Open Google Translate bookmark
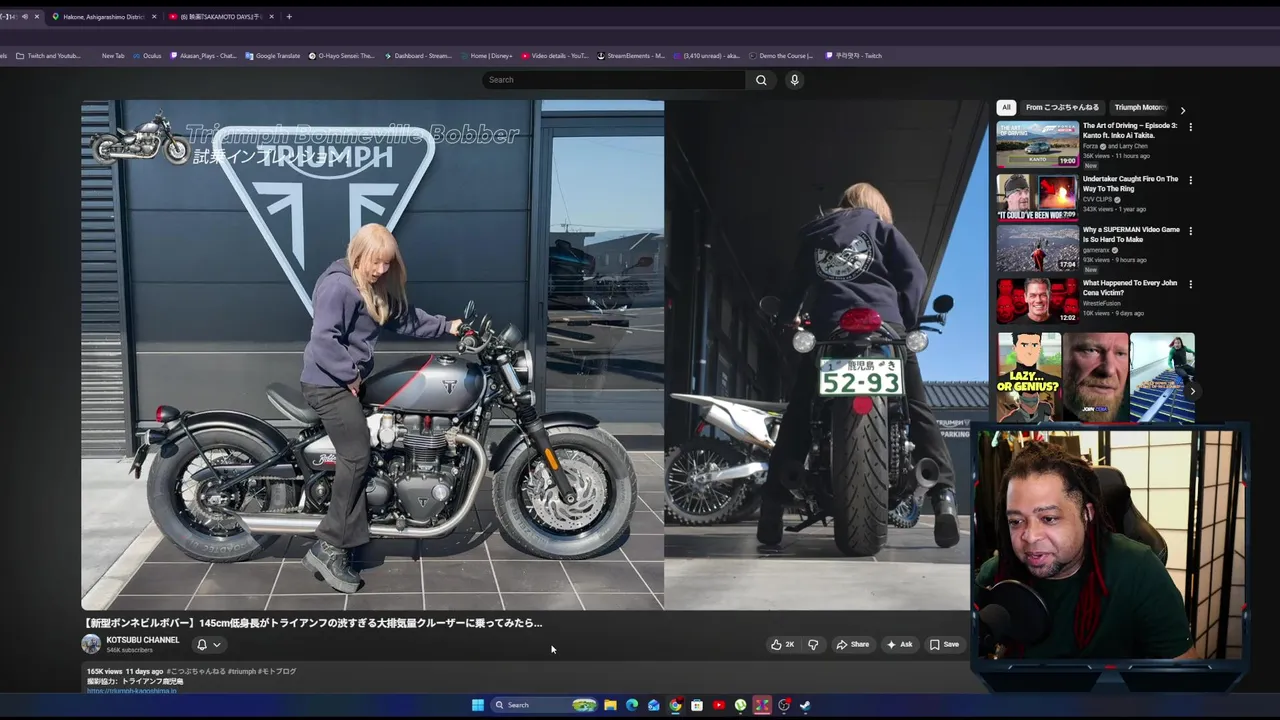This screenshot has height=720, width=1280. [x=272, y=56]
